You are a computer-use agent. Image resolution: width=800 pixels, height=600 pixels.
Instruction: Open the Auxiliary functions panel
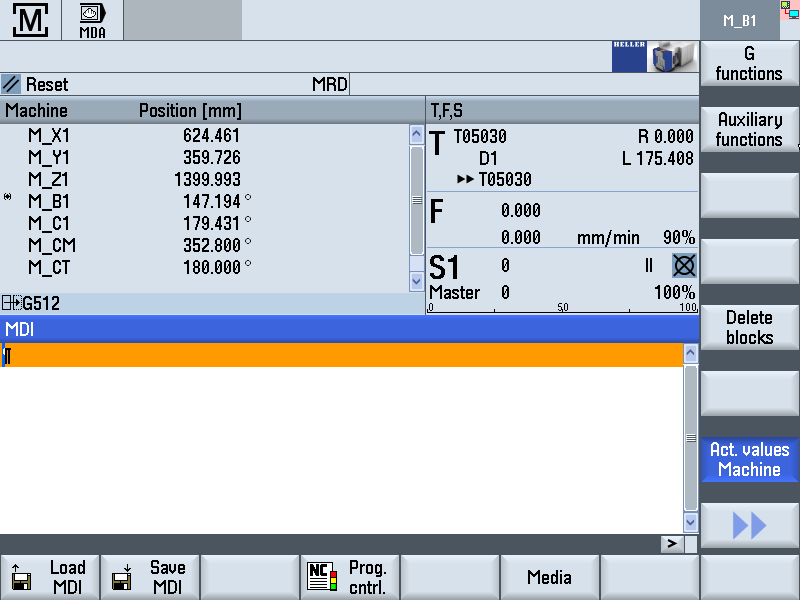click(x=749, y=130)
